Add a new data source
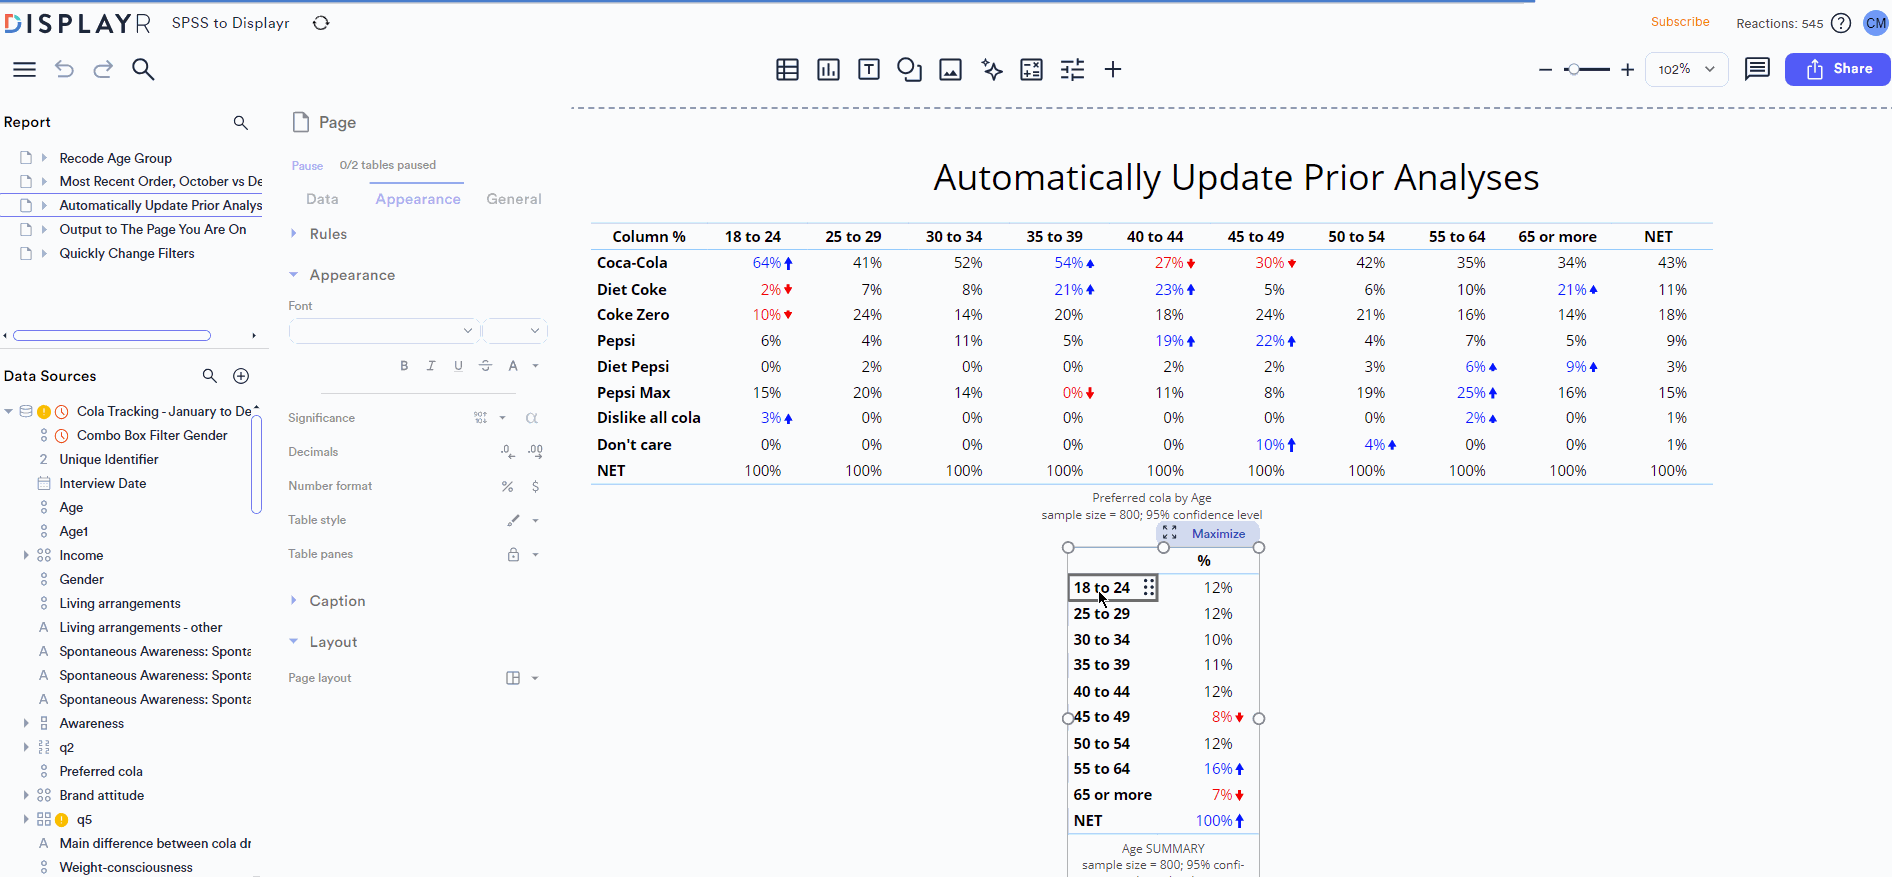This screenshot has width=1892, height=877. (241, 376)
